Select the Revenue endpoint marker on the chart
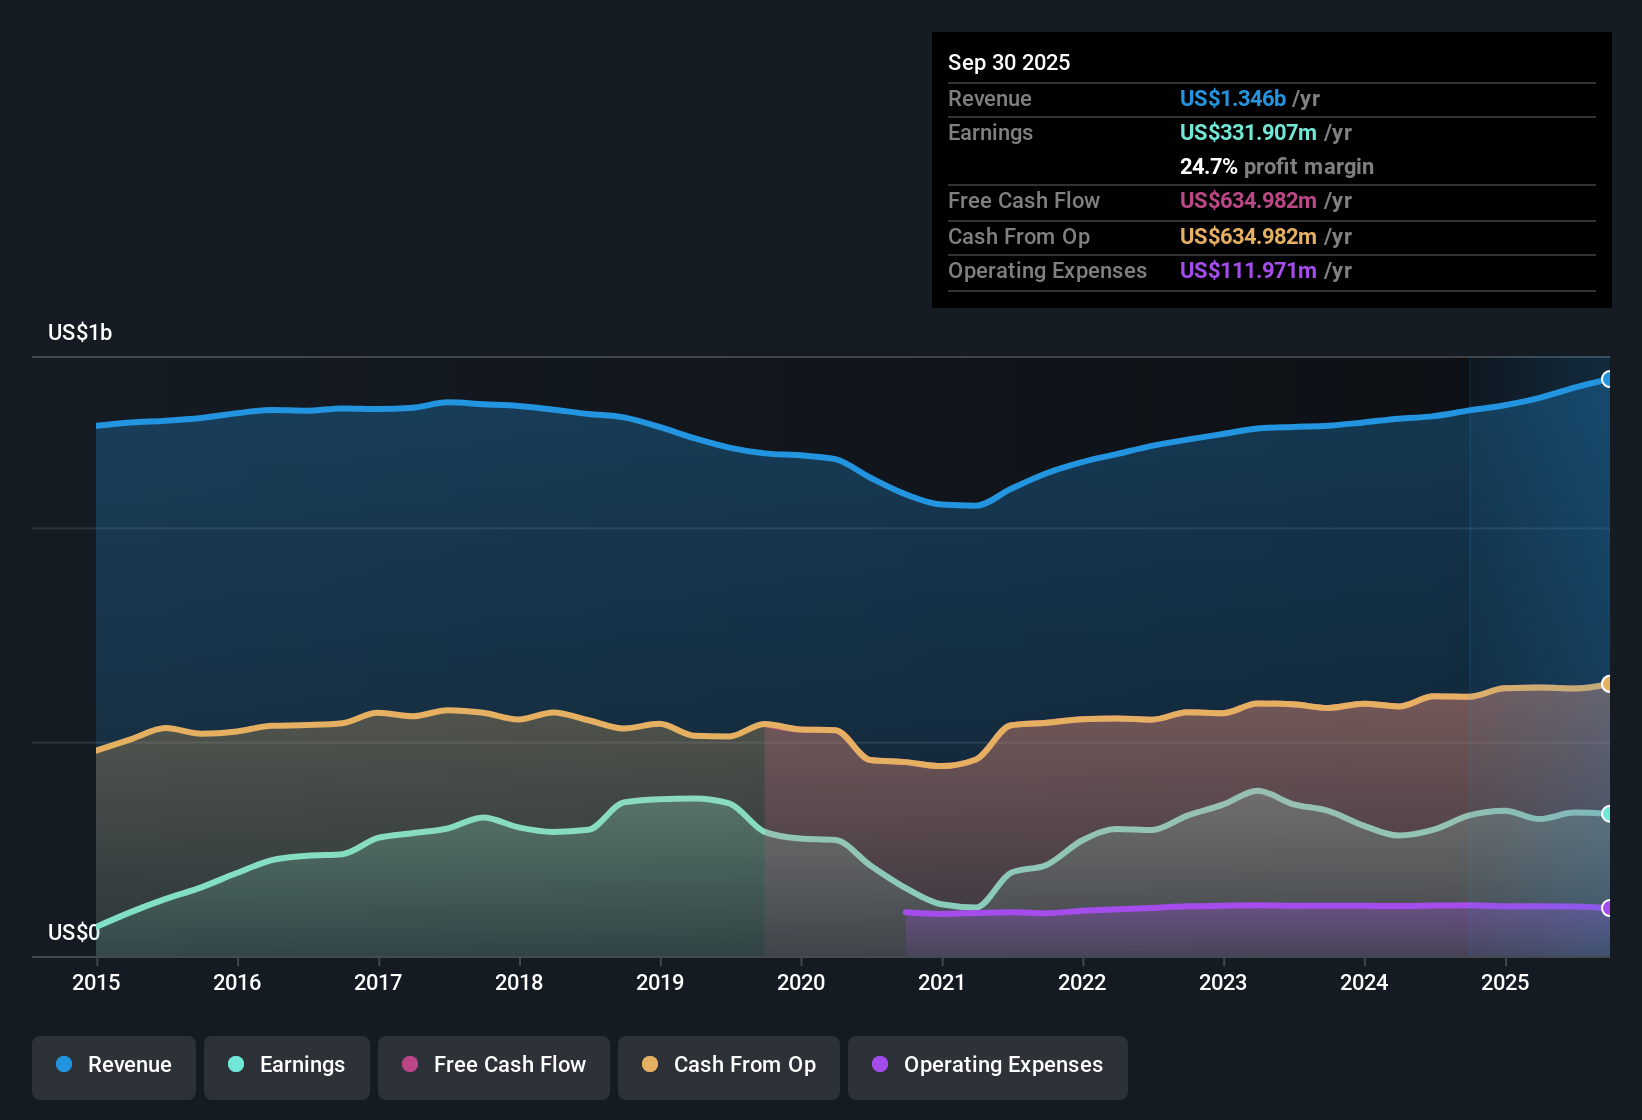Screen dimensions: 1642x1120 click(1607, 379)
